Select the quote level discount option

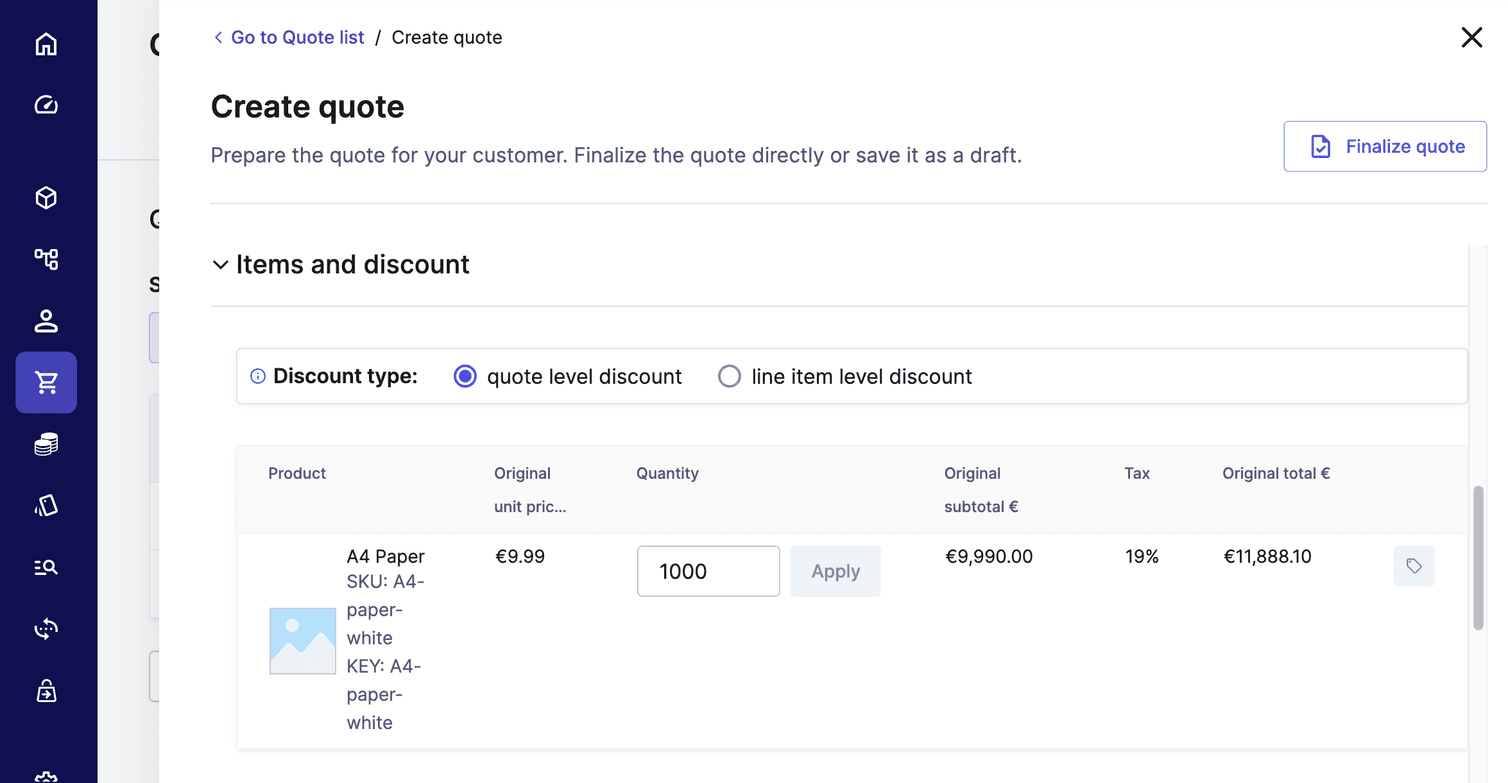tap(464, 376)
